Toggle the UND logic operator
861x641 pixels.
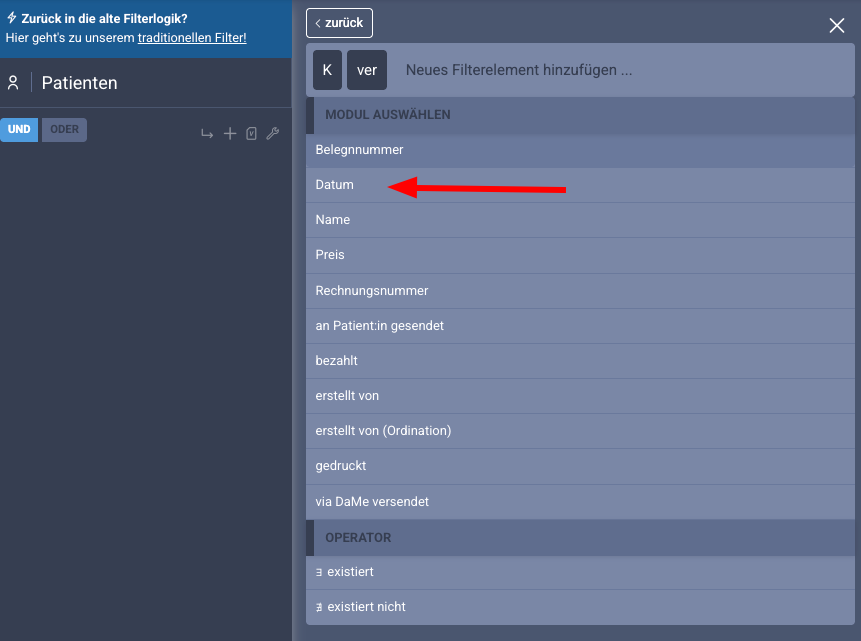click(19, 130)
